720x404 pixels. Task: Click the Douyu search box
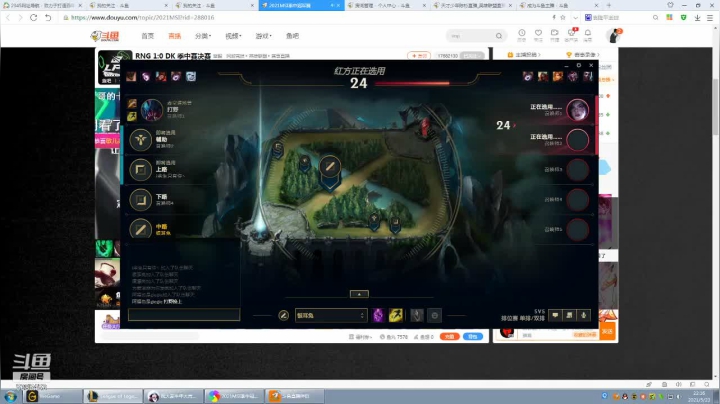click(476, 36)
